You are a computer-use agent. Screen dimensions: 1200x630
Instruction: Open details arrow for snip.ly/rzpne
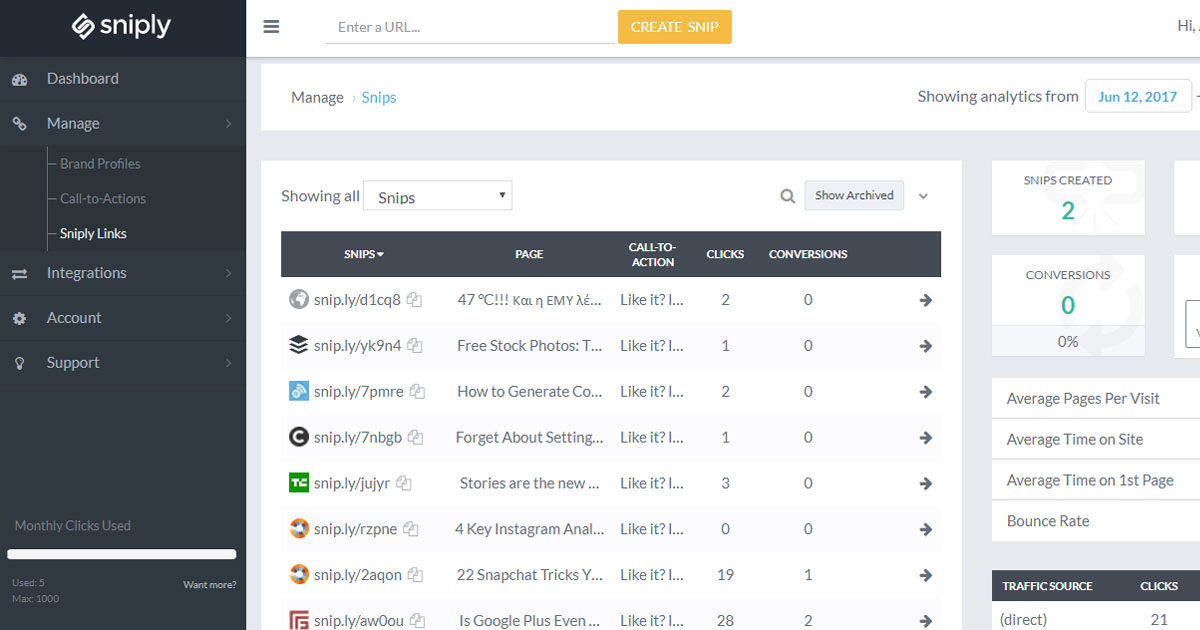pyautogui.click(x=926, y=529)
